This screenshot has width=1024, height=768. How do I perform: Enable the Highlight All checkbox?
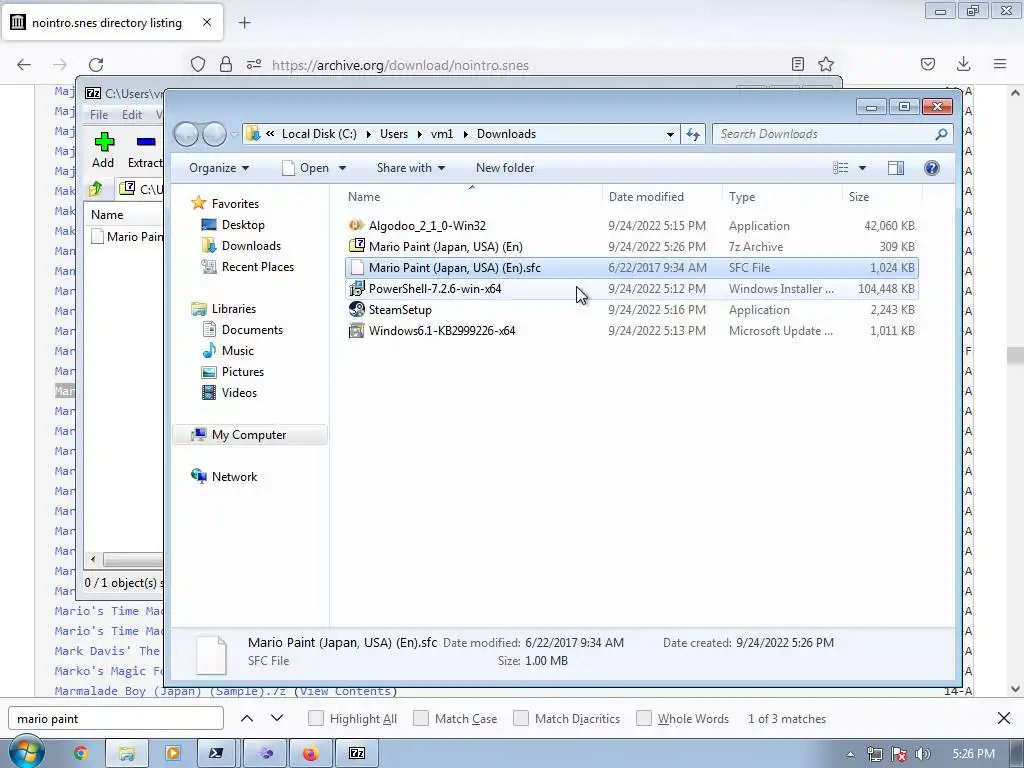click(316, 718)
